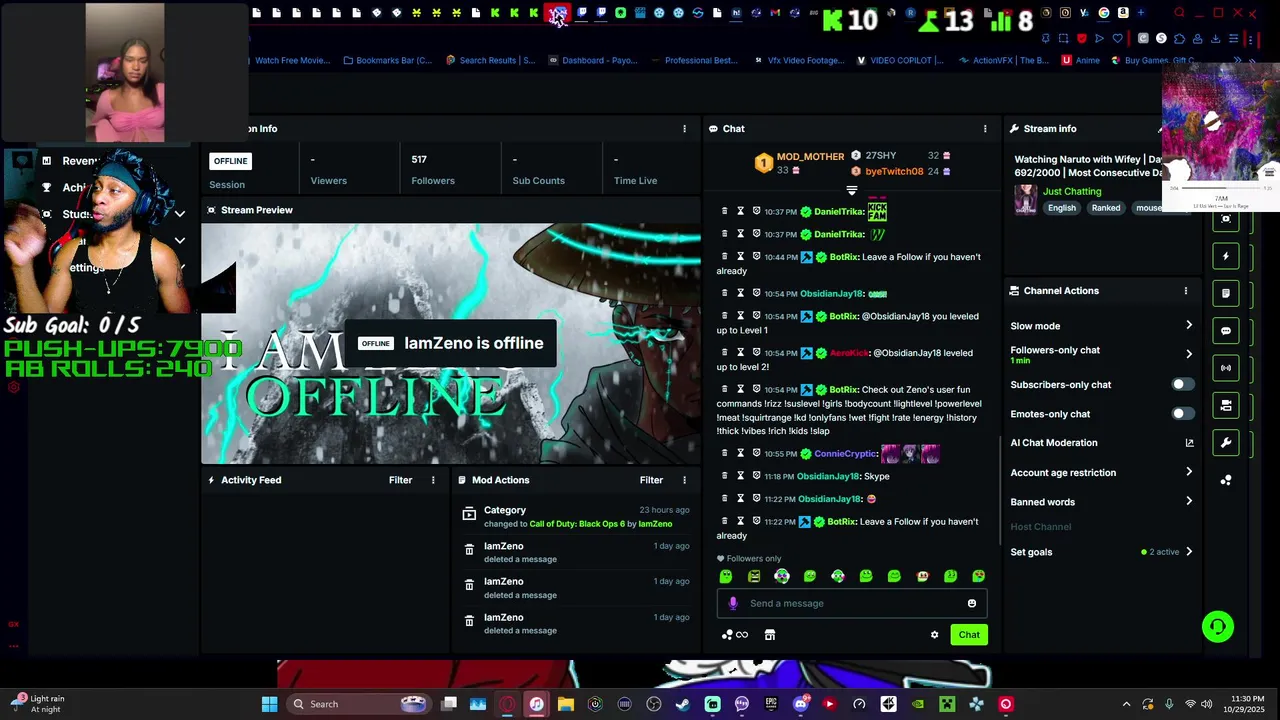The height and width of the screenshot is (720, 1280).
Task: Open Activity Feed three-dot menu
Action: click(x=433, y=480)
